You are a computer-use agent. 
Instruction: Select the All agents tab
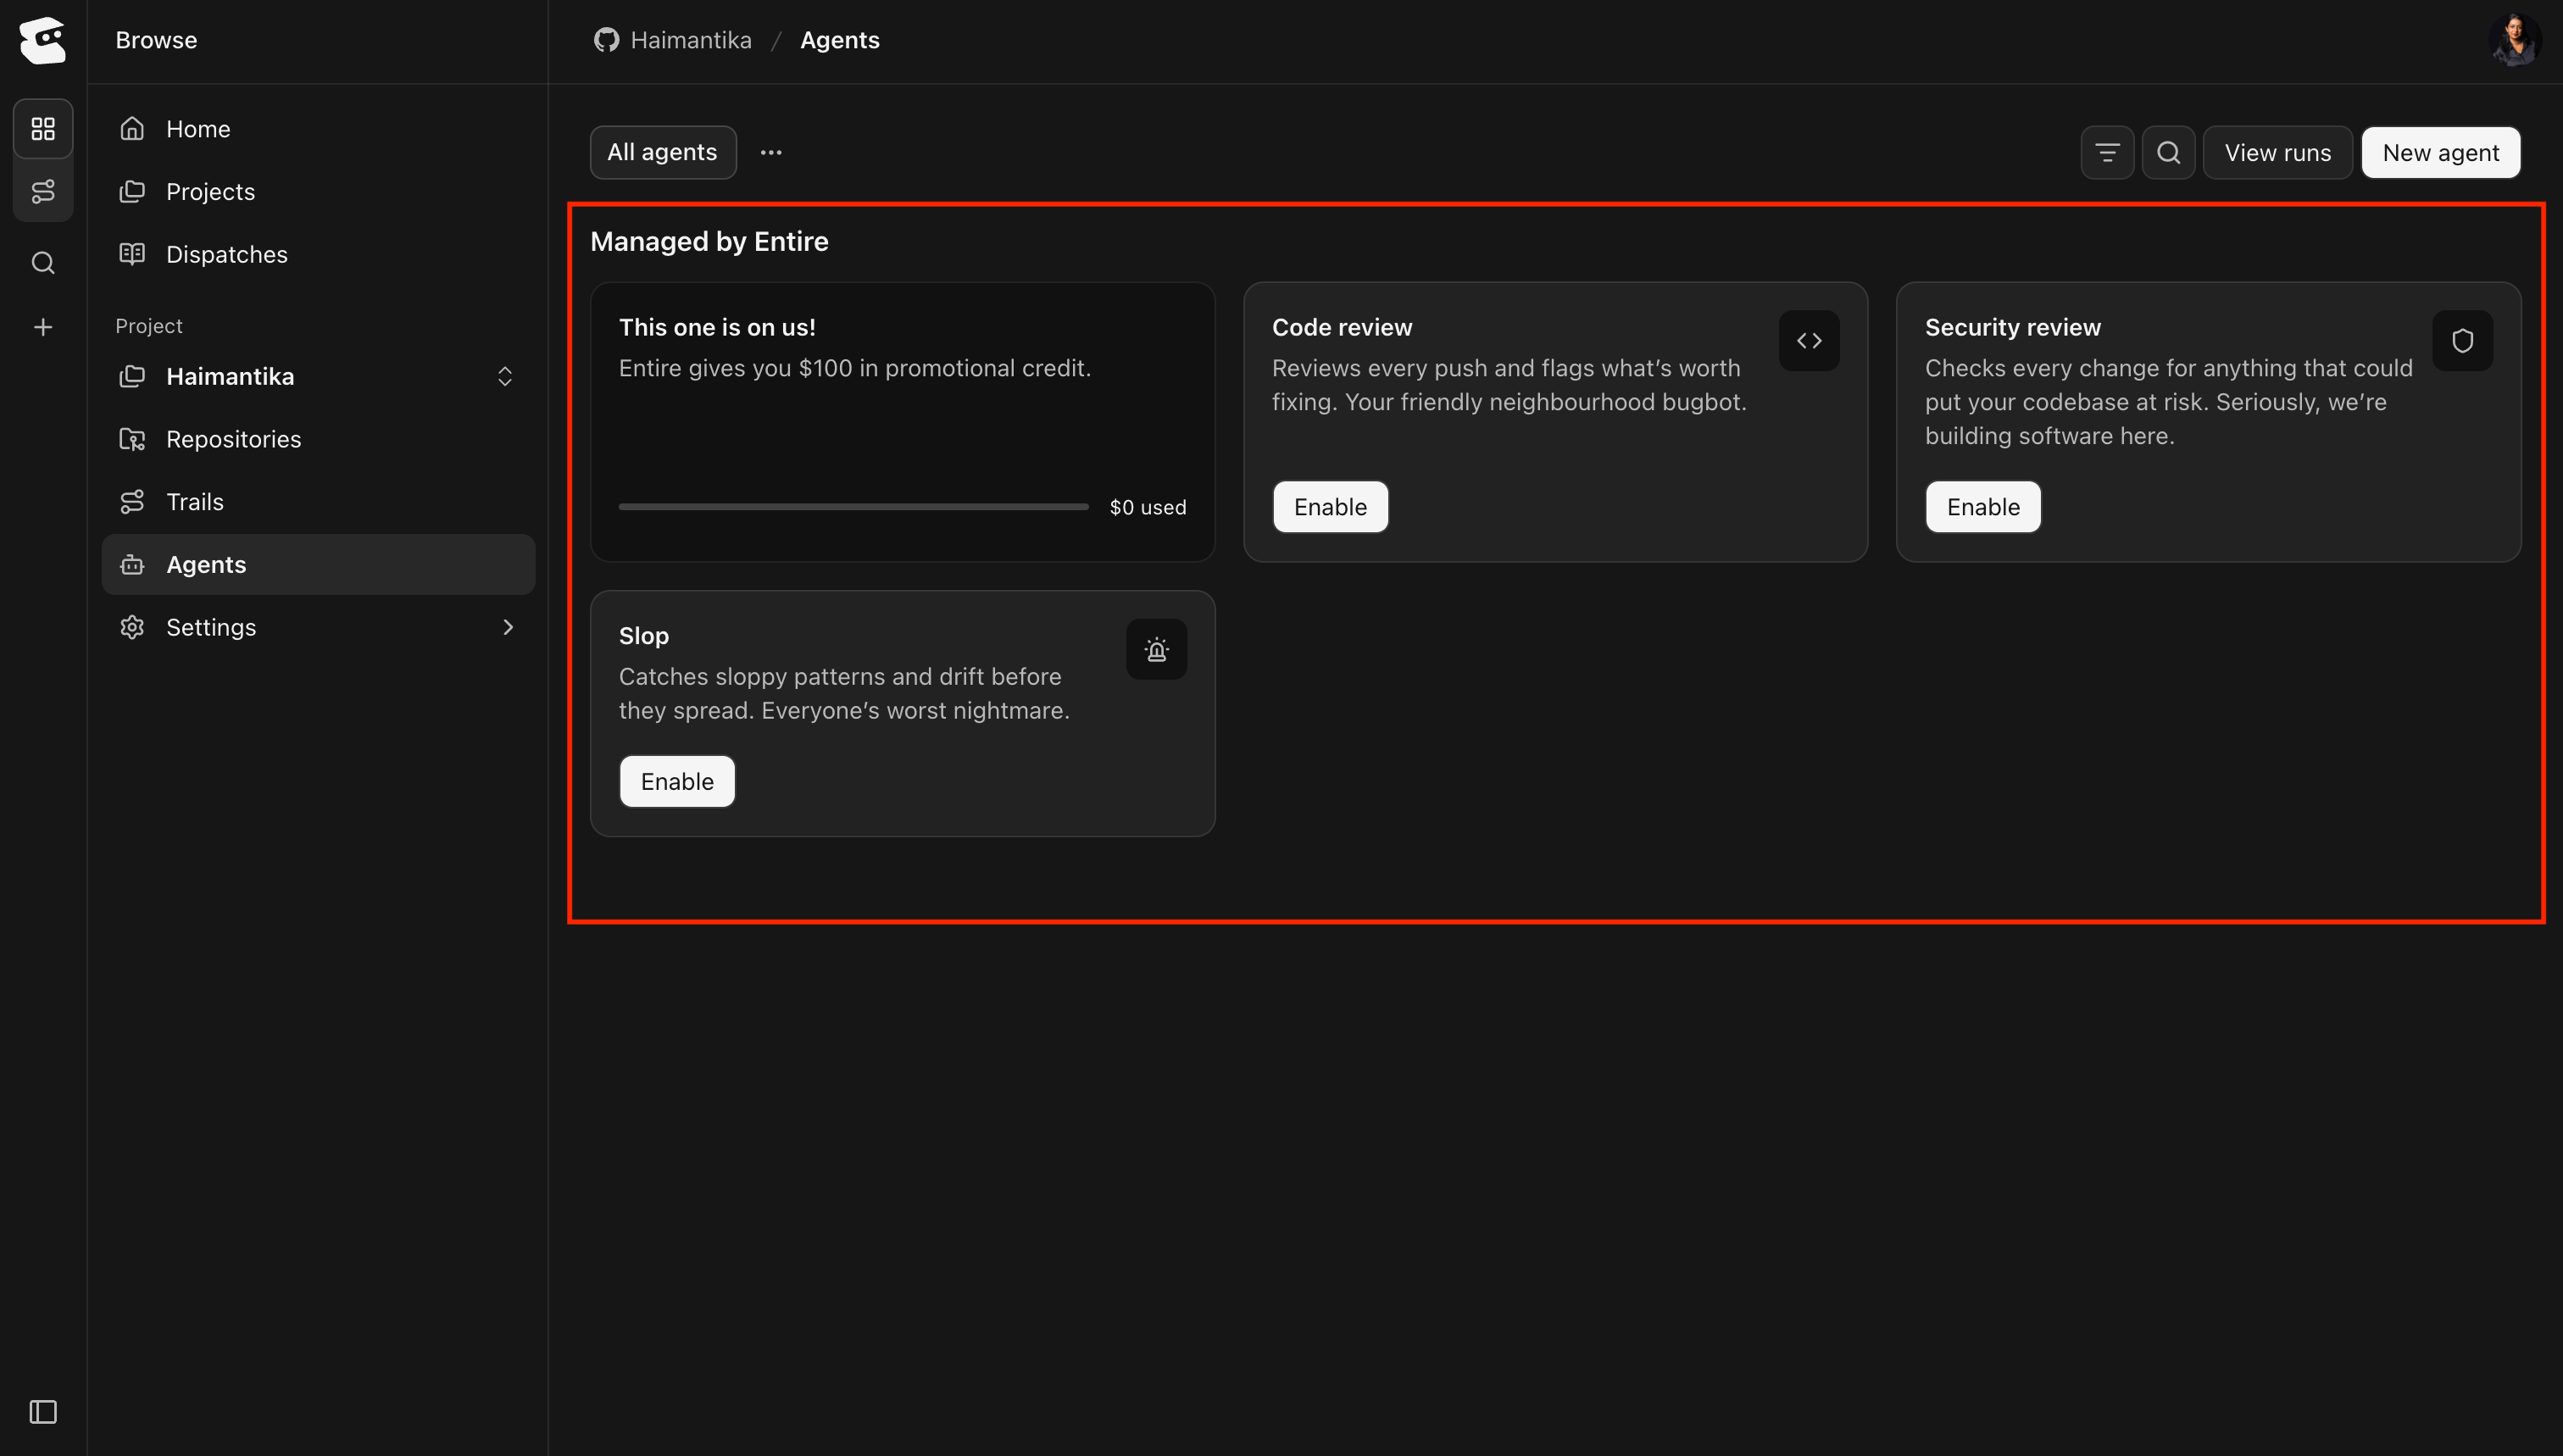pyautogui.click(x=663, y=153)
